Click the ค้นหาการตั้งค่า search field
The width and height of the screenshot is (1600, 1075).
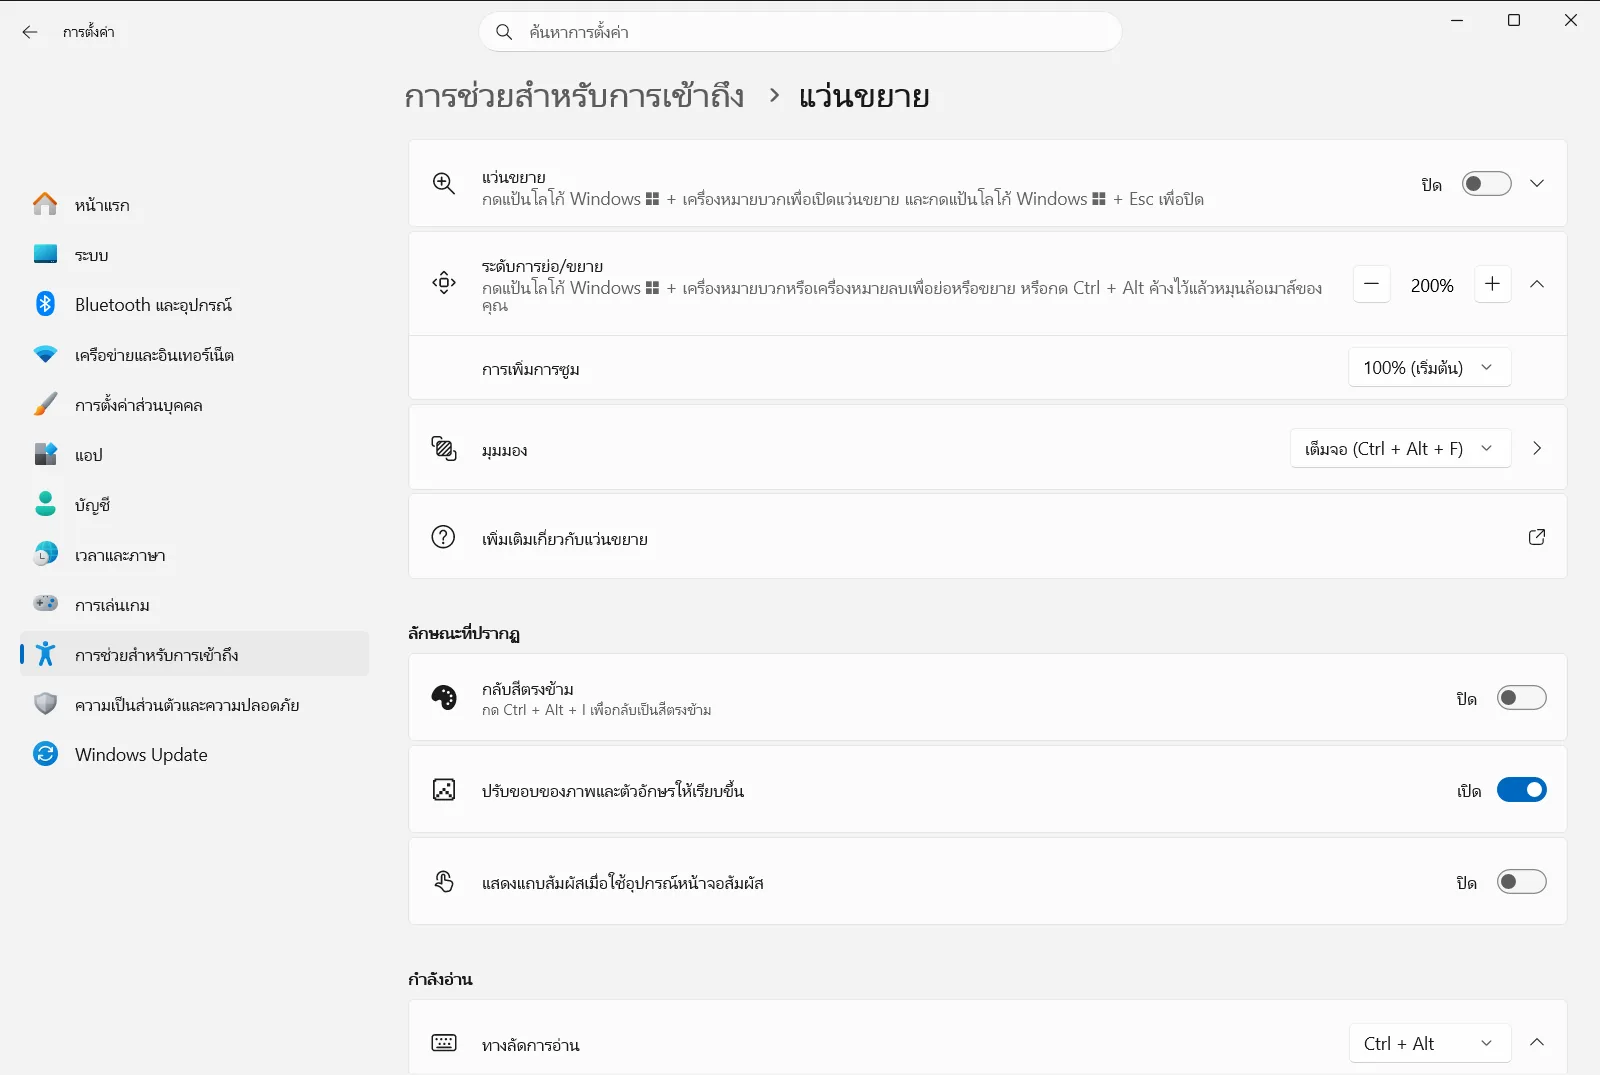coord(800,32)
